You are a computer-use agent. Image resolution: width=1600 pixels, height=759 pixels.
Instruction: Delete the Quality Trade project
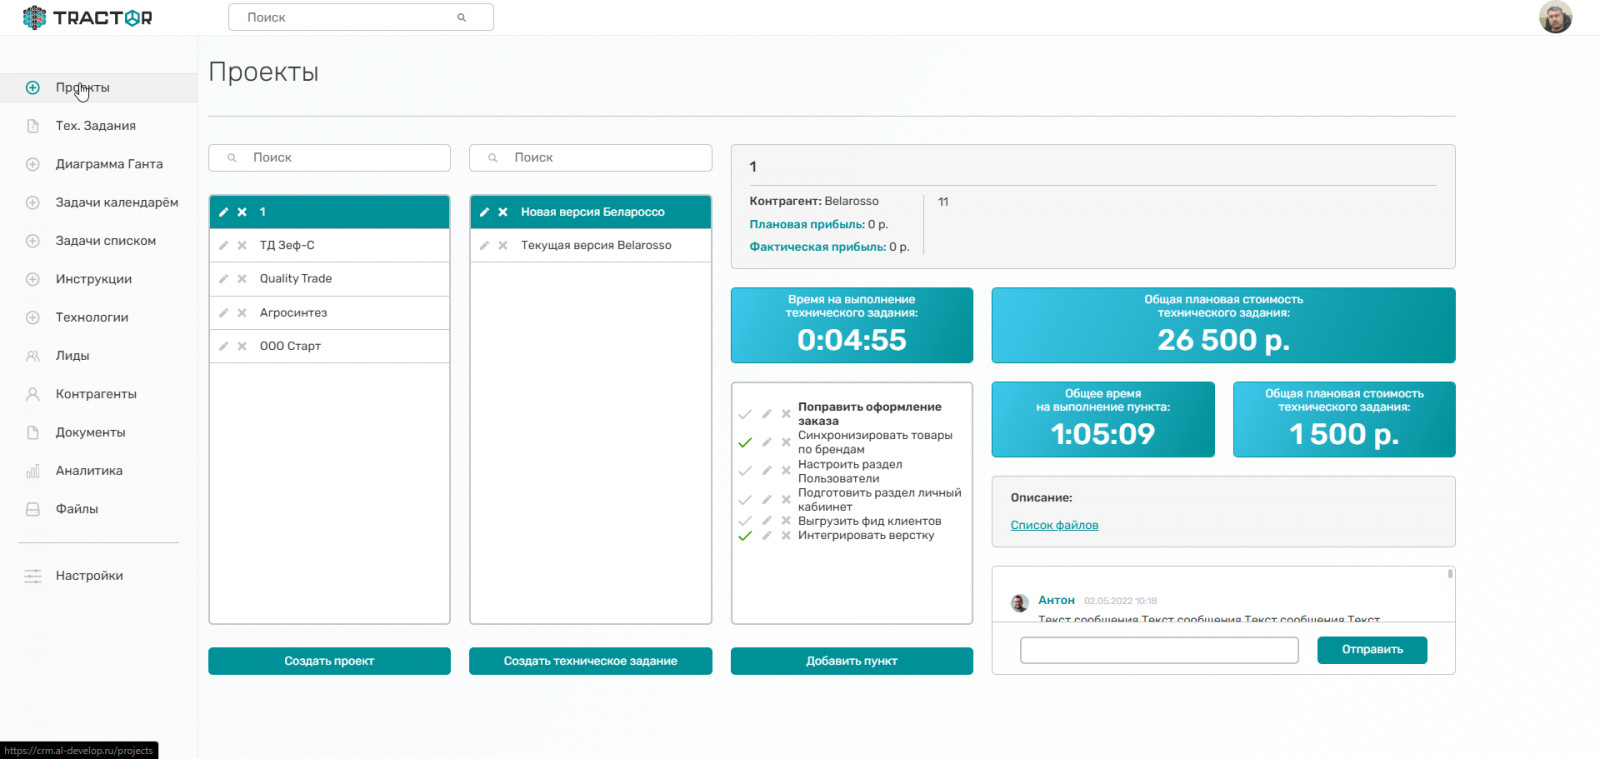pyautogui.click(x=242, y=279)
